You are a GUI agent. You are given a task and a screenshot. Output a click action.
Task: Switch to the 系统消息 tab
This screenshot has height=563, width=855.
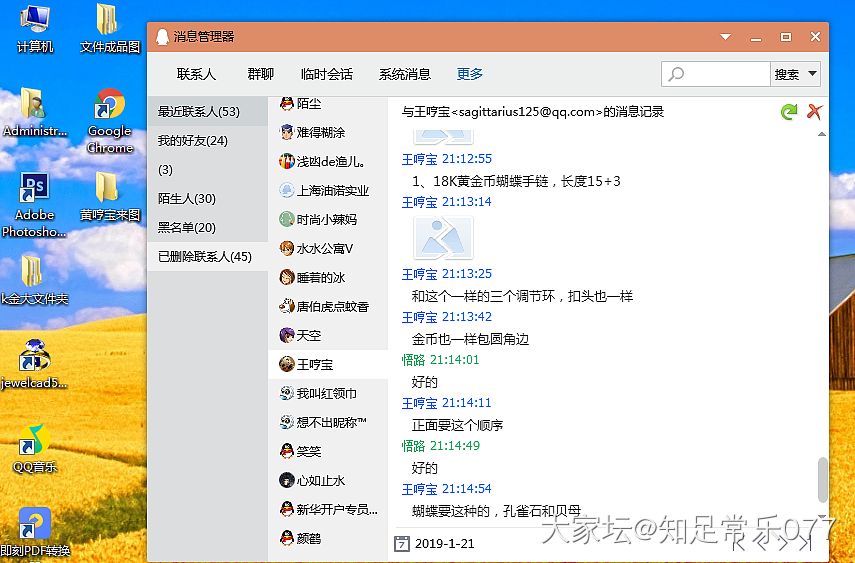pos(405,74)
